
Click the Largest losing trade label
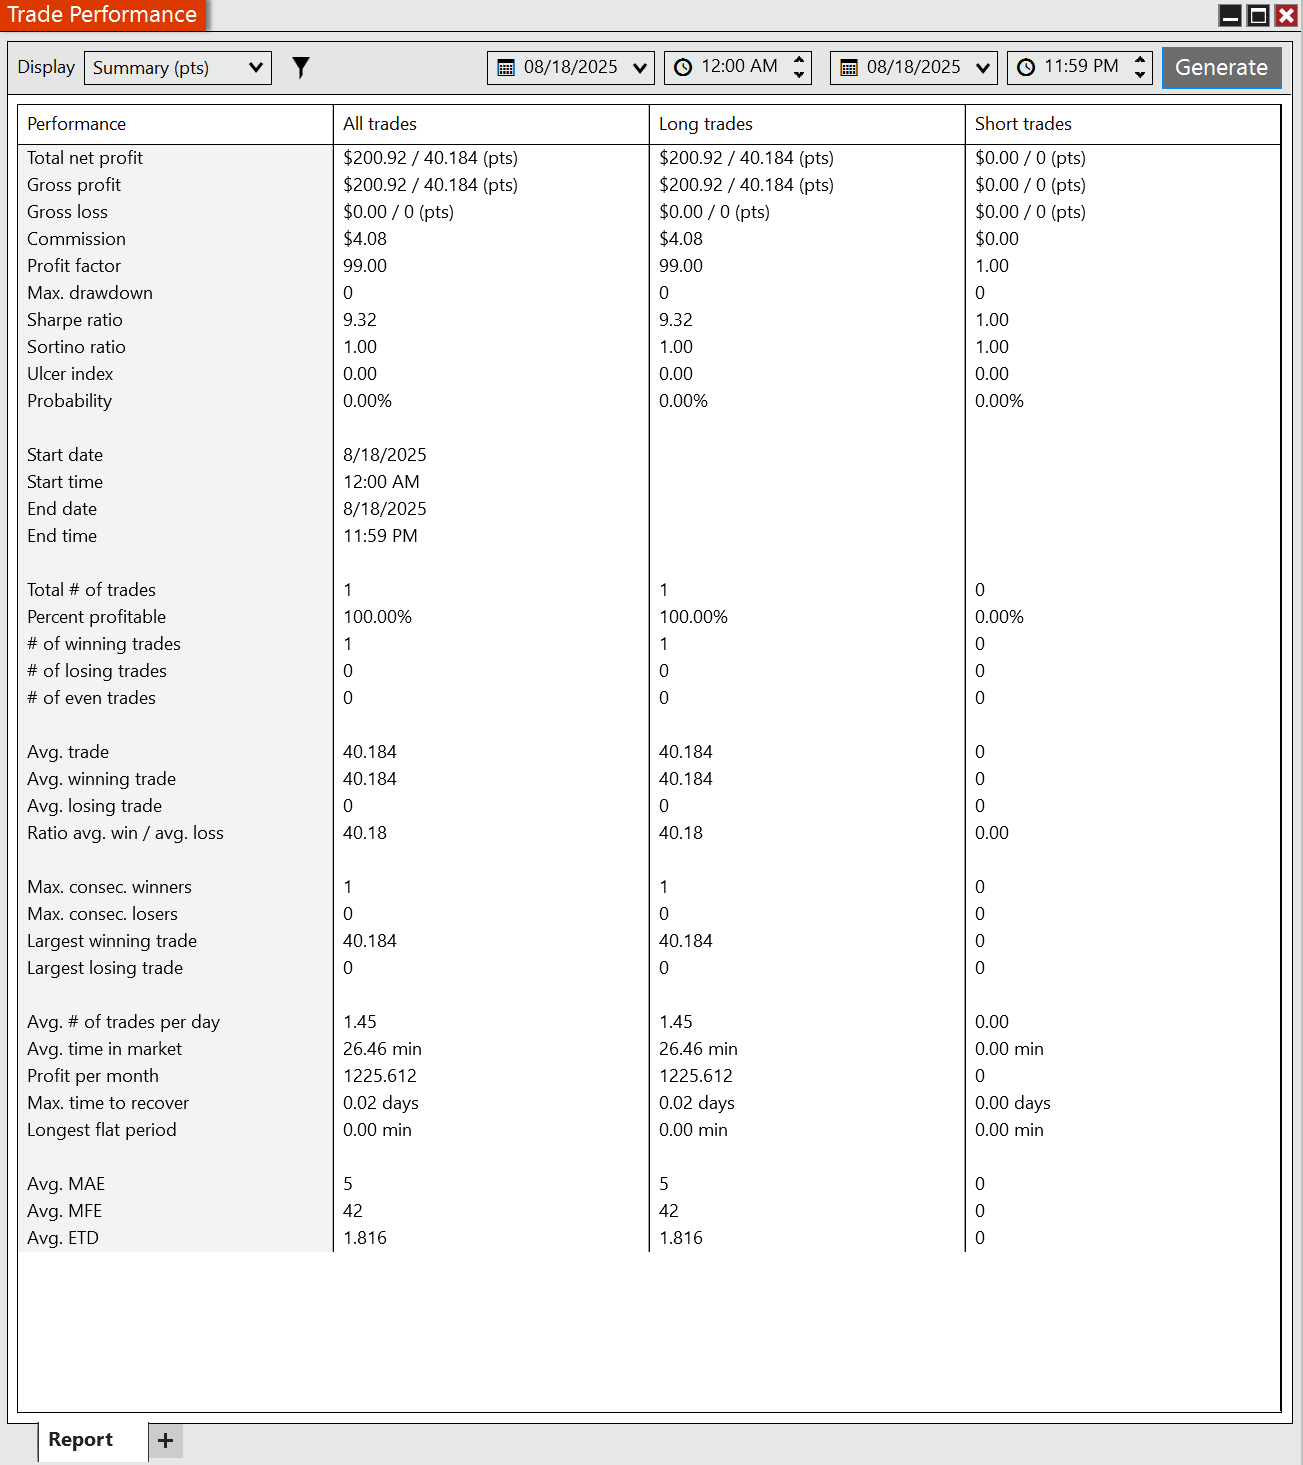(x=105, y=968)
